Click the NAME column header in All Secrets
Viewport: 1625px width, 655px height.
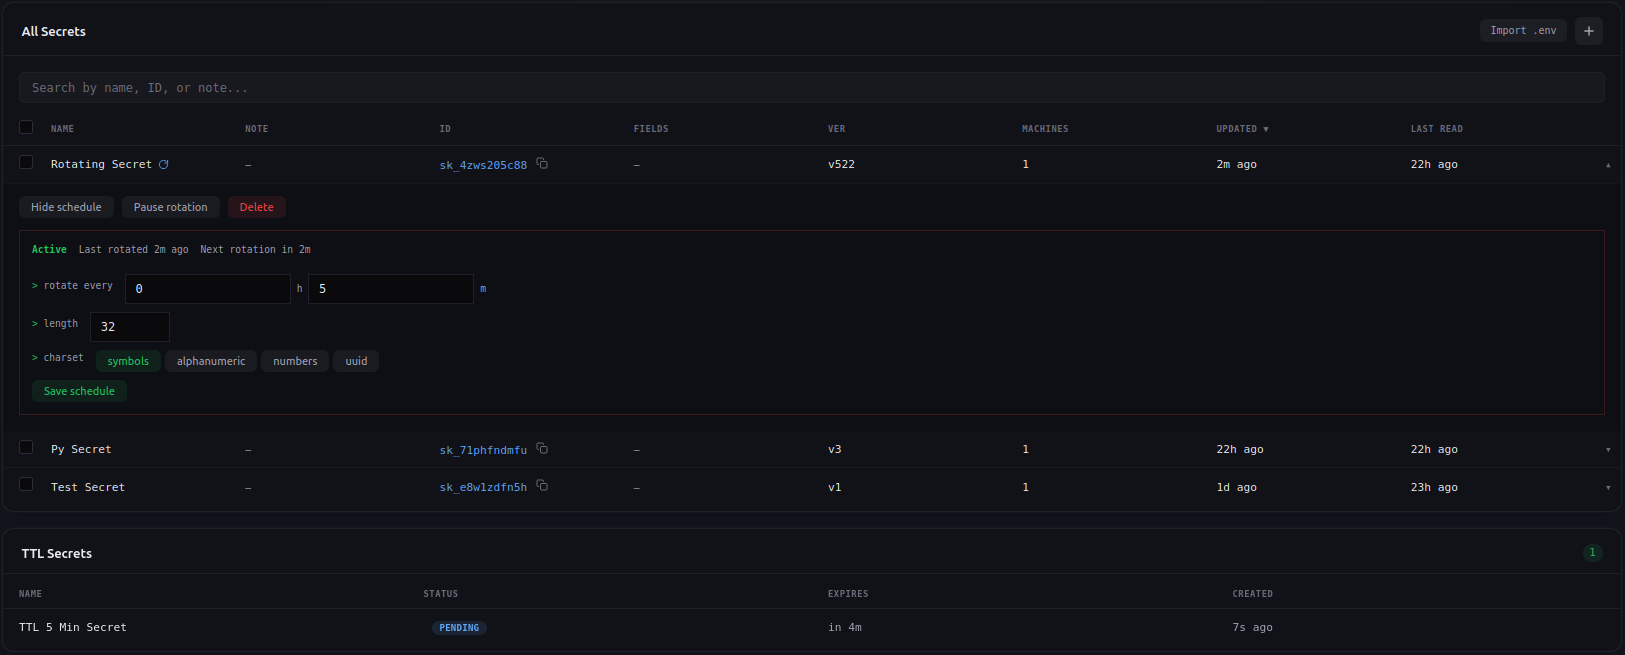(62, 129)
